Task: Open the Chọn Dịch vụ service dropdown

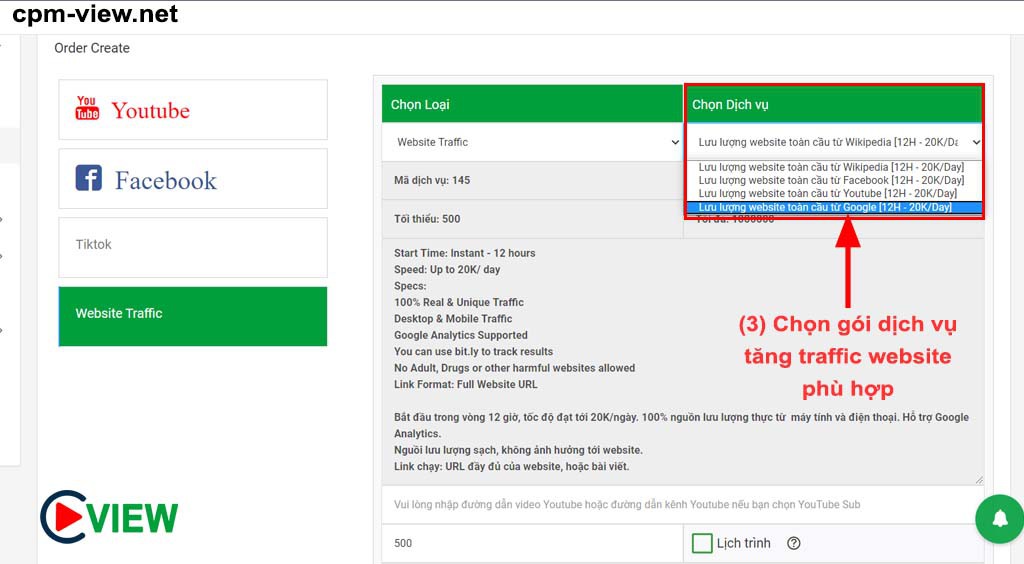Action: tap(834, 142)
